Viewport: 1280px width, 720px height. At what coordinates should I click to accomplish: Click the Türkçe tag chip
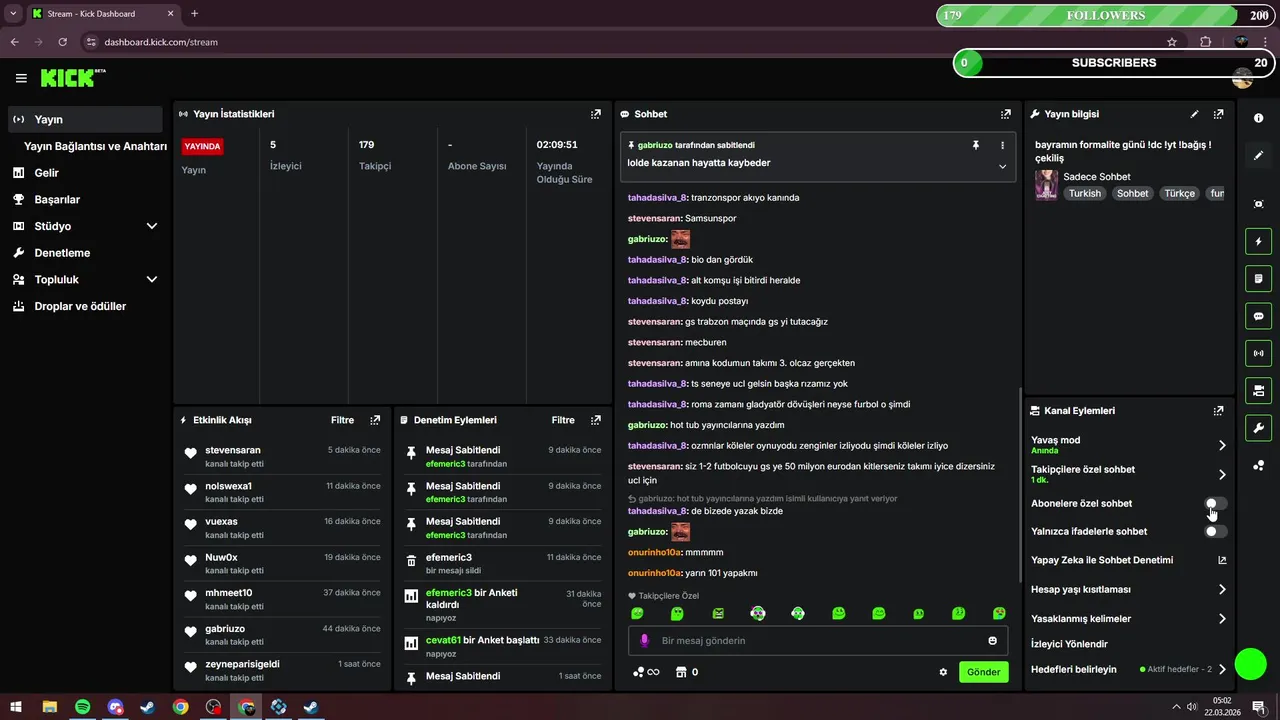[1179, 193]
